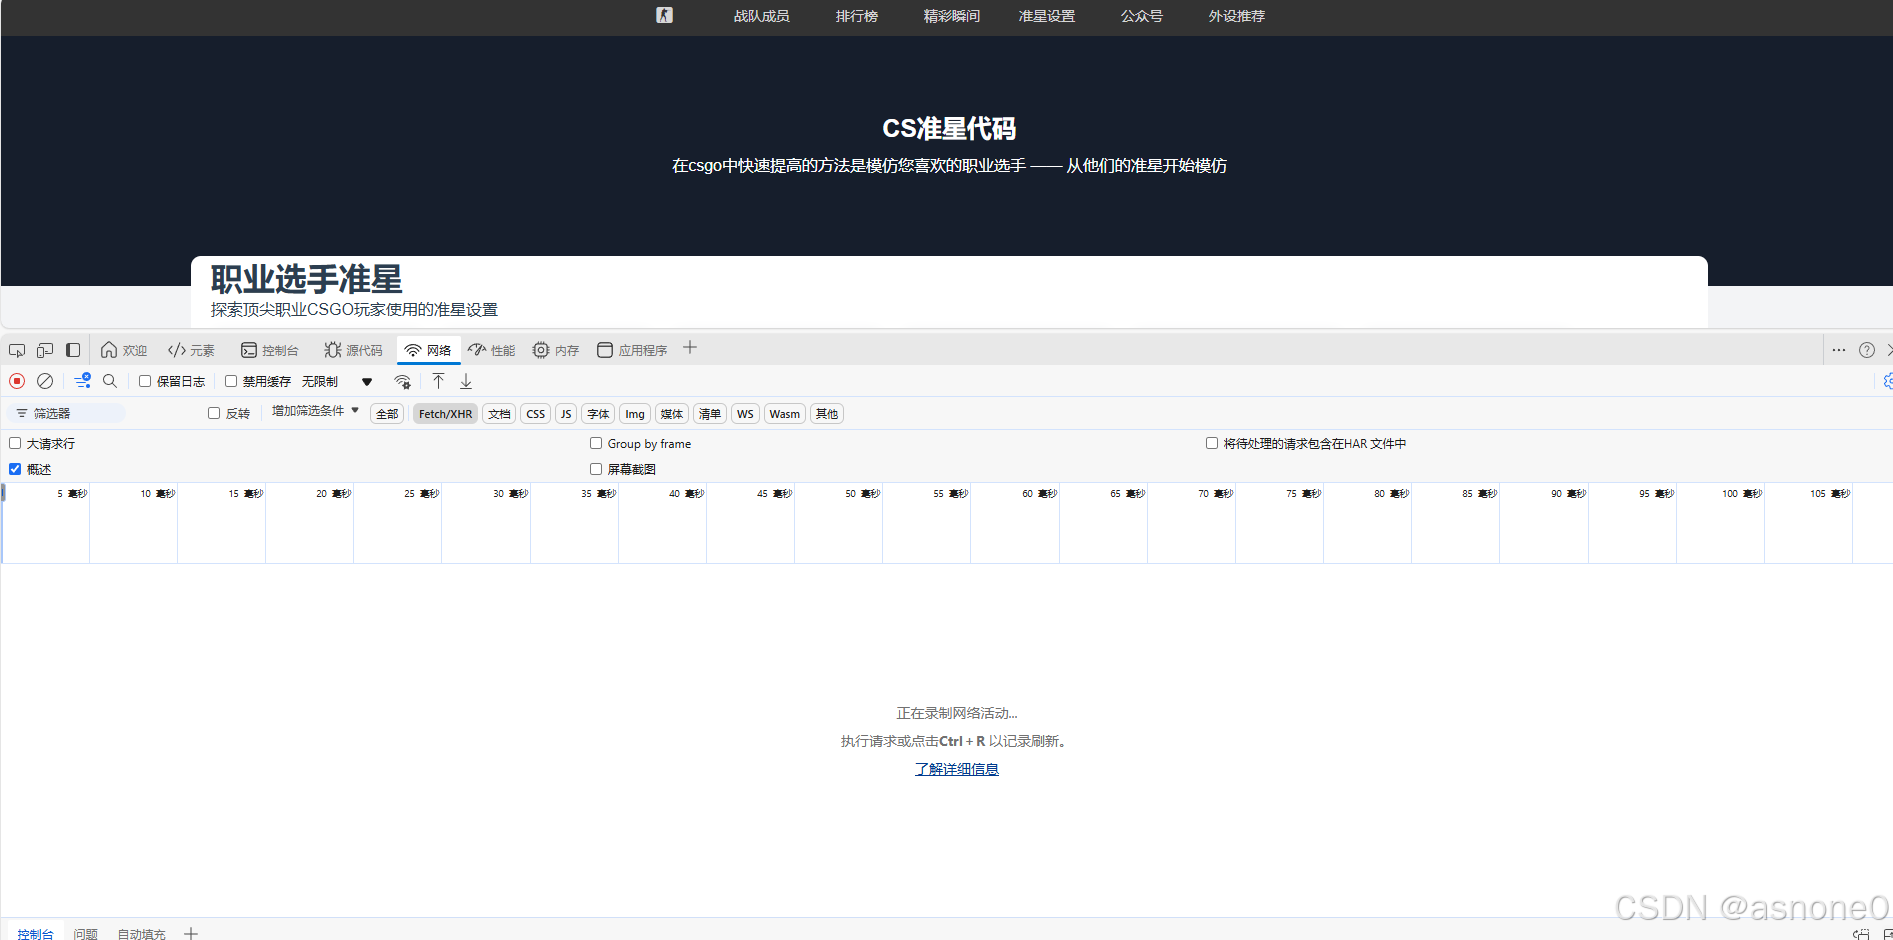Filter requests by Img type
The height and width of the screenshot is (940, 1893).
point(635,414)
